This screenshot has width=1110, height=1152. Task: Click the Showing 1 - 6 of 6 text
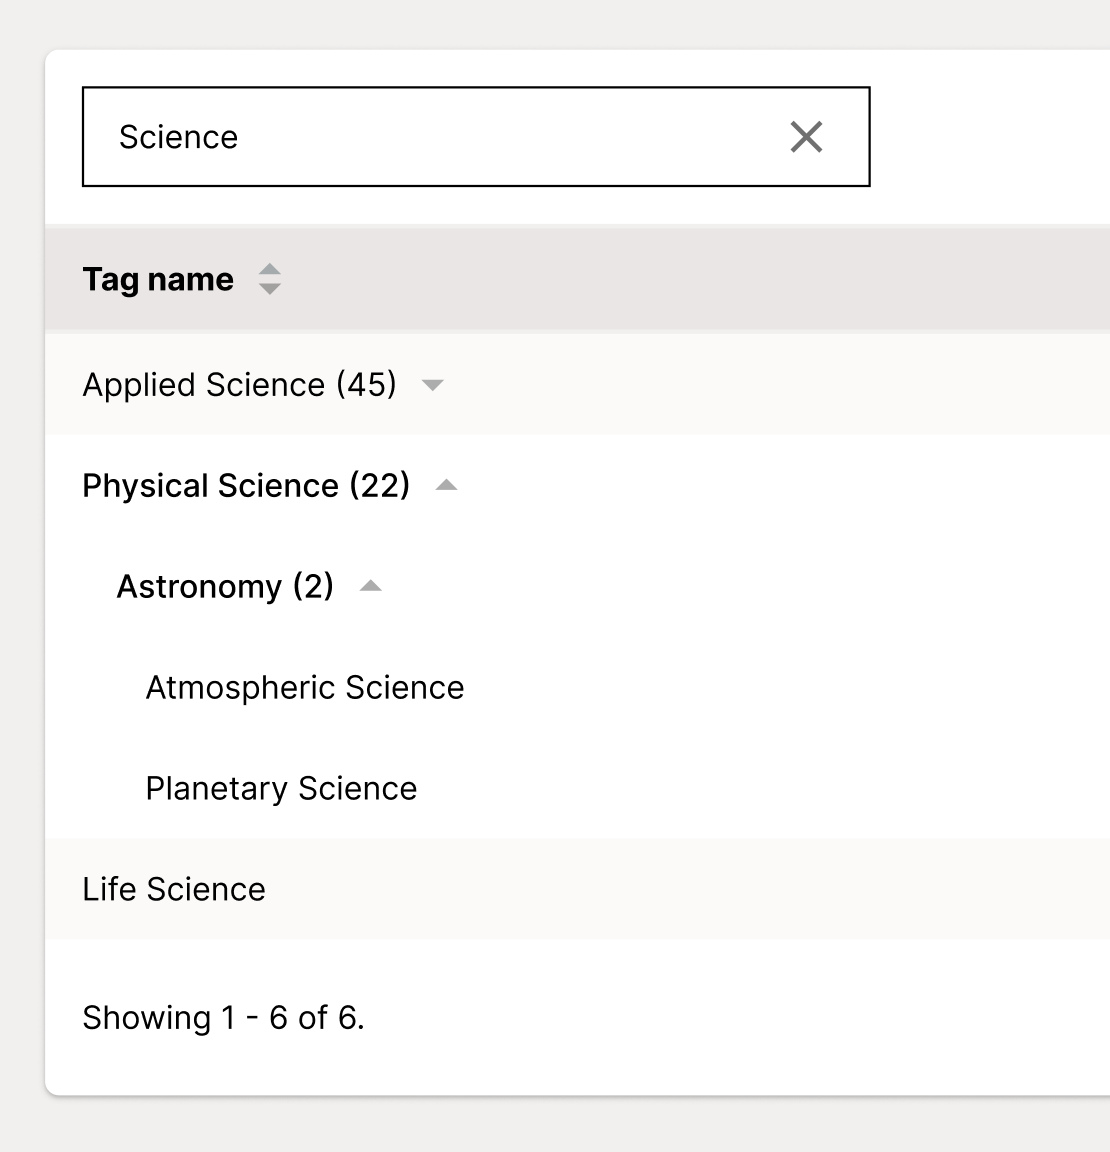tap(224, 1017)
